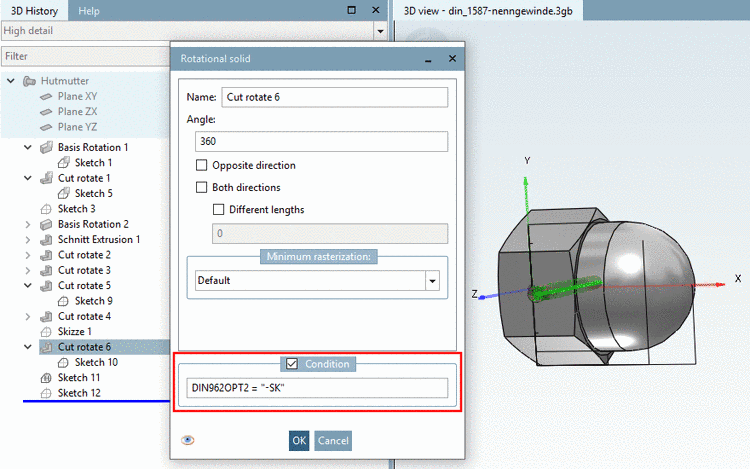Uncheck the Condition checkbox
The height and width of the screenshot is (469, 750).
click(x=292, y=364)
